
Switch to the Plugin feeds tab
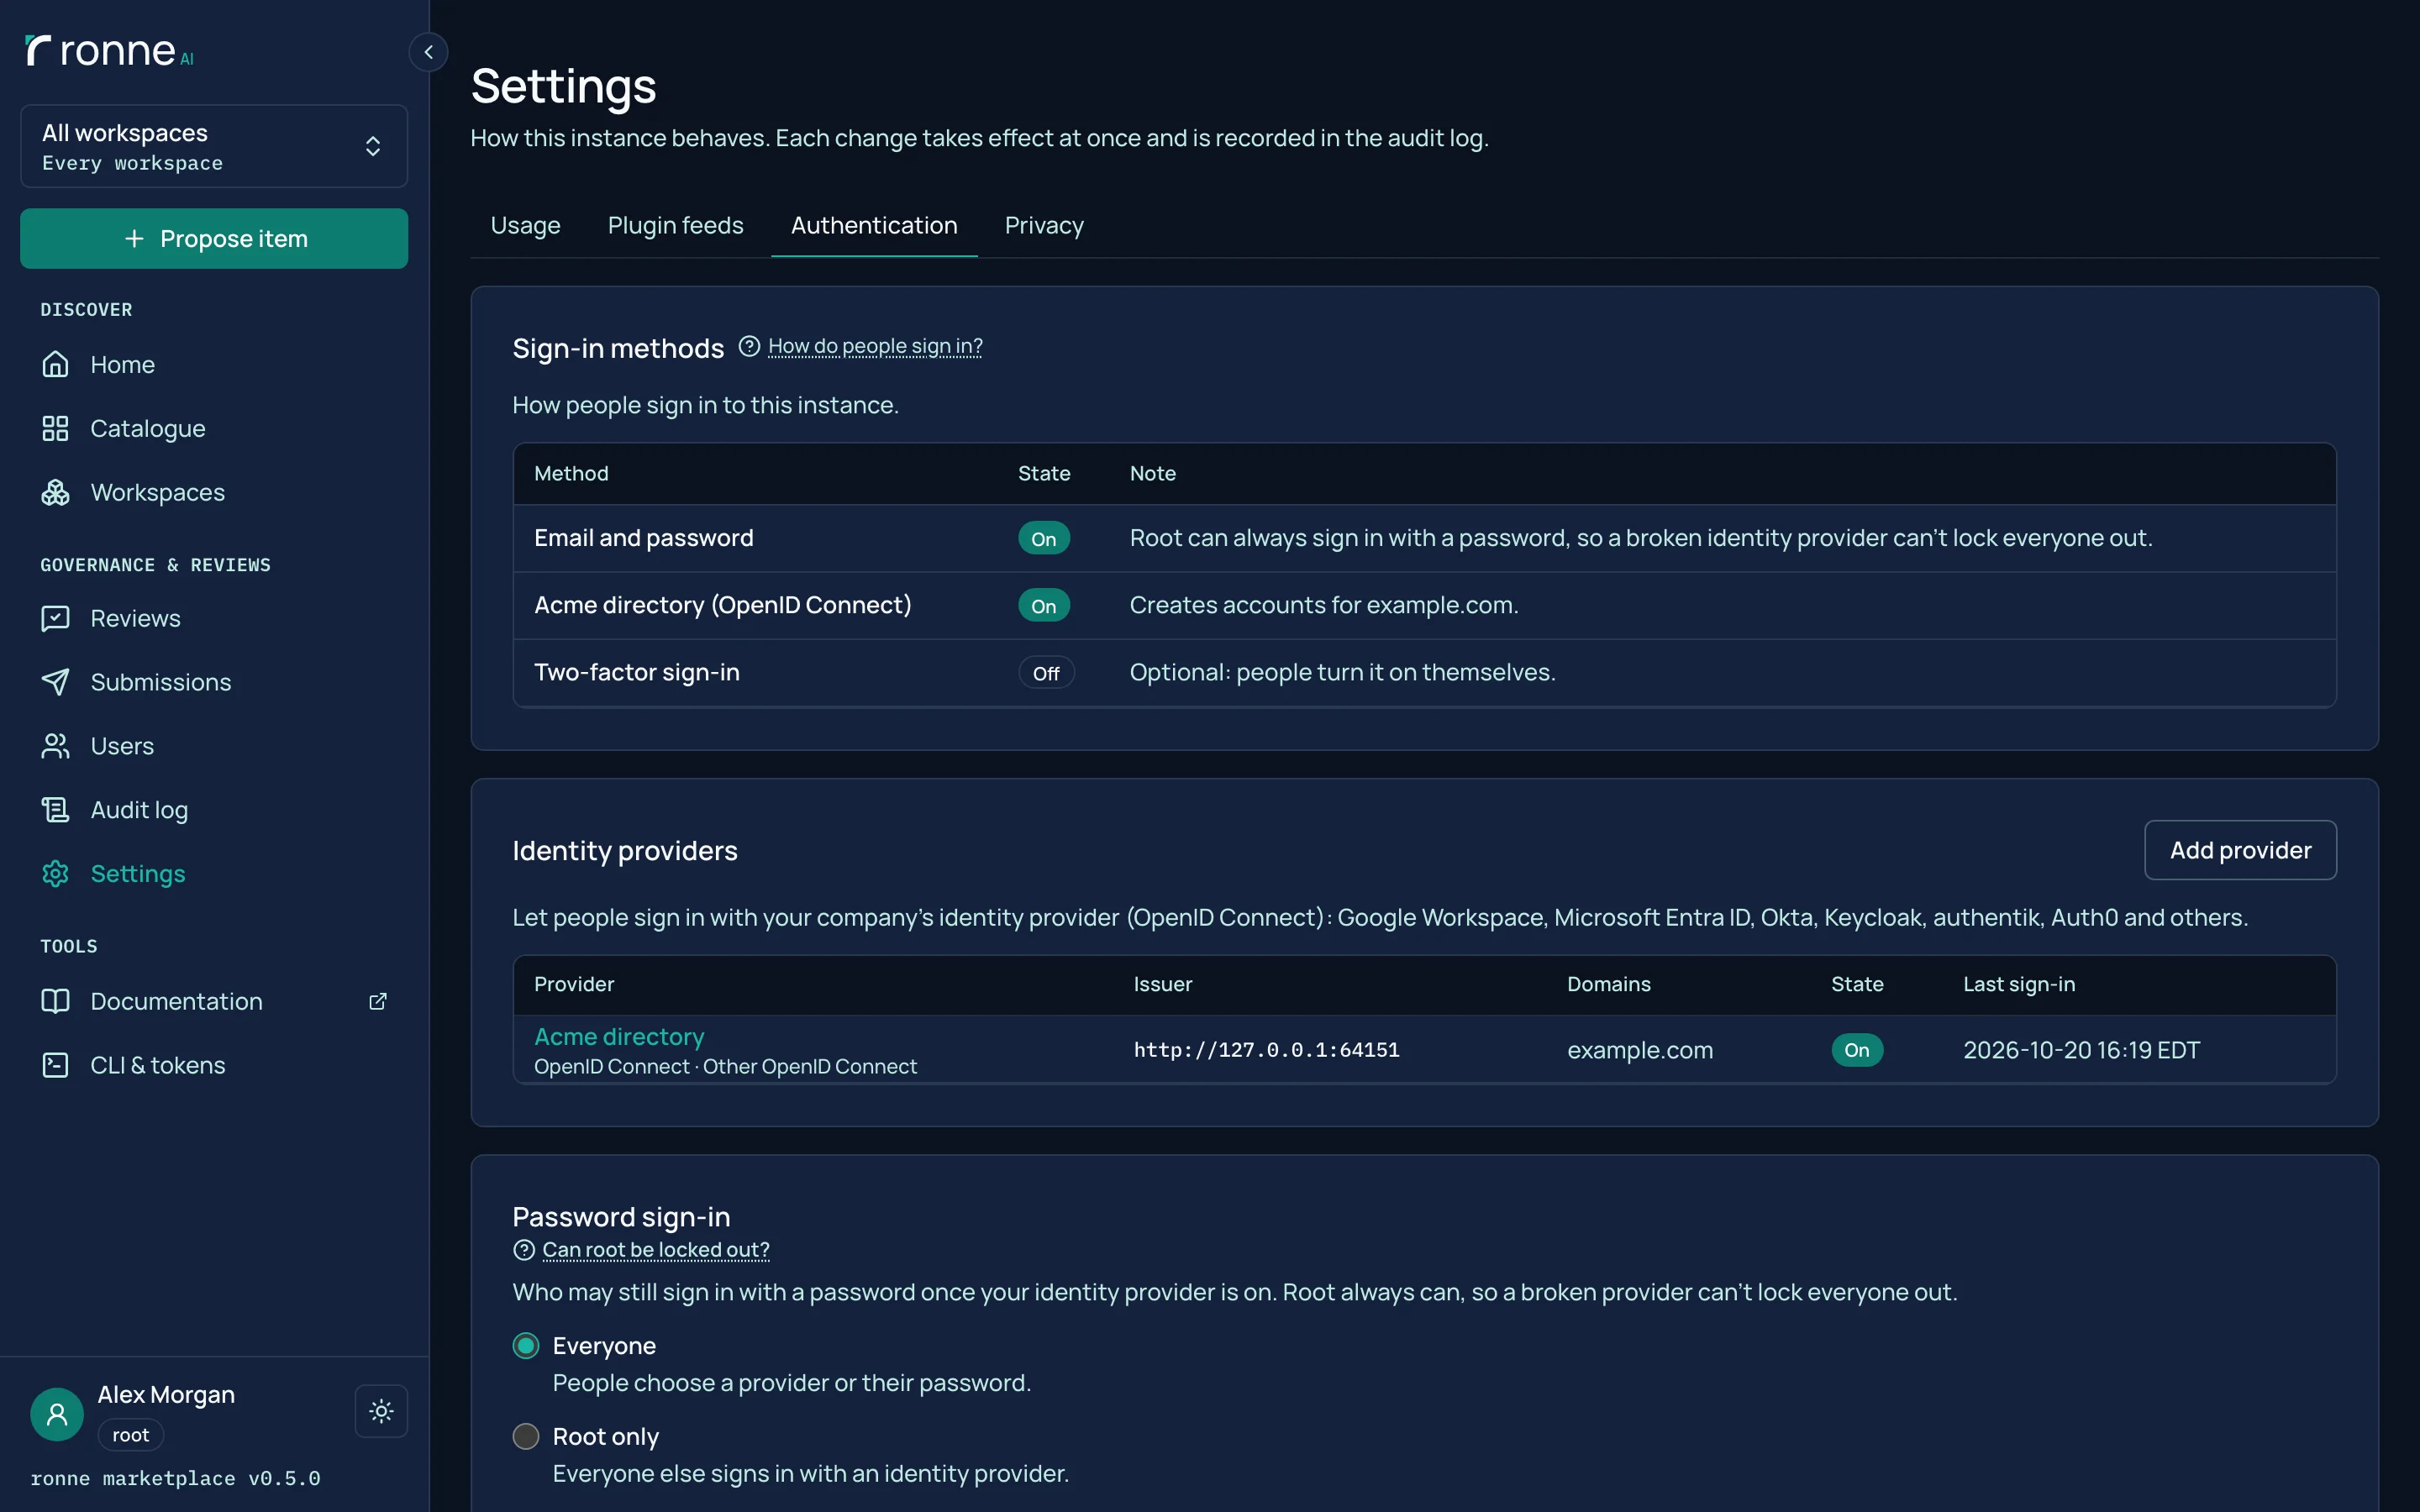676,225
